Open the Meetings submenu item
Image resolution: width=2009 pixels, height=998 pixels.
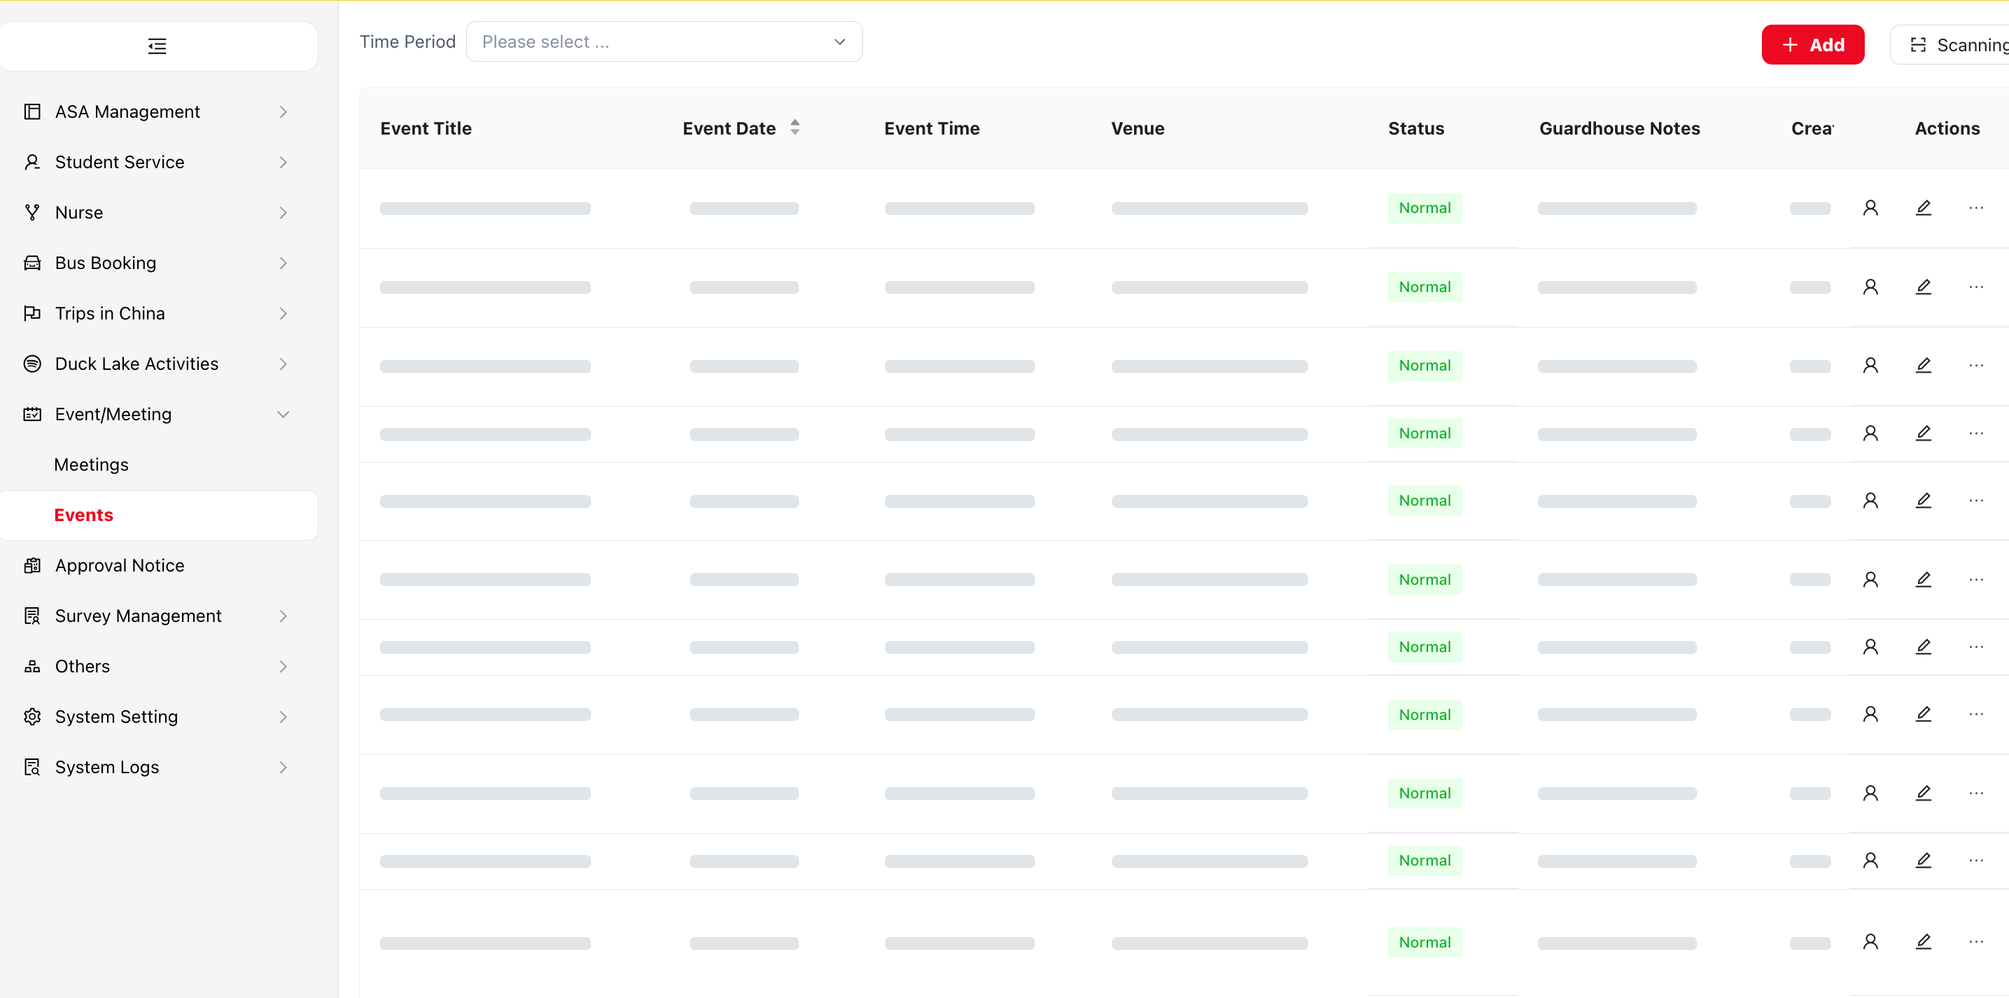coord(91,465)
